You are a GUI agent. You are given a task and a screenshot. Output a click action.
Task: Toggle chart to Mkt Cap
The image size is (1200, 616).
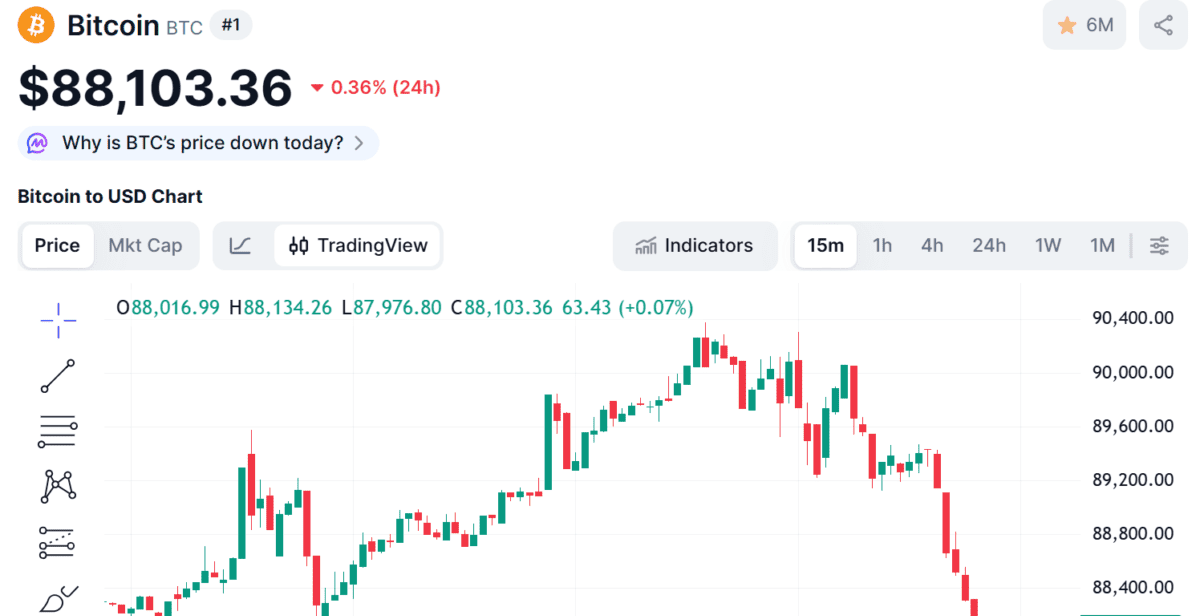click(145, 246)
